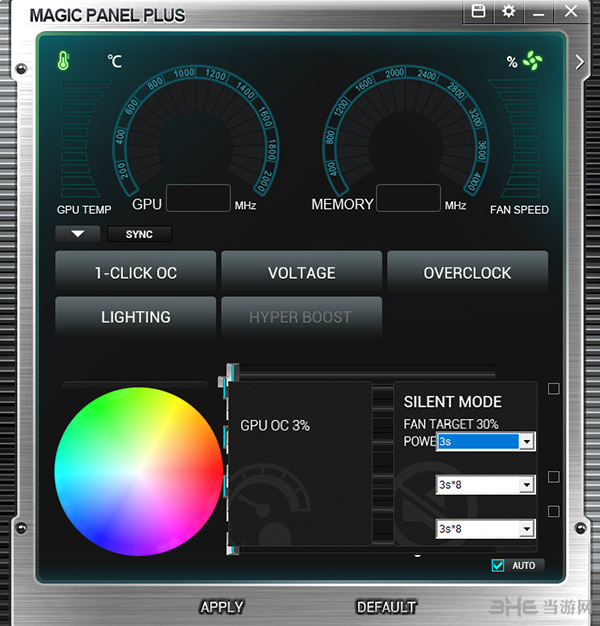Click the green fan speed icon
Screen dimensions: 600x626
click(533, 61)
